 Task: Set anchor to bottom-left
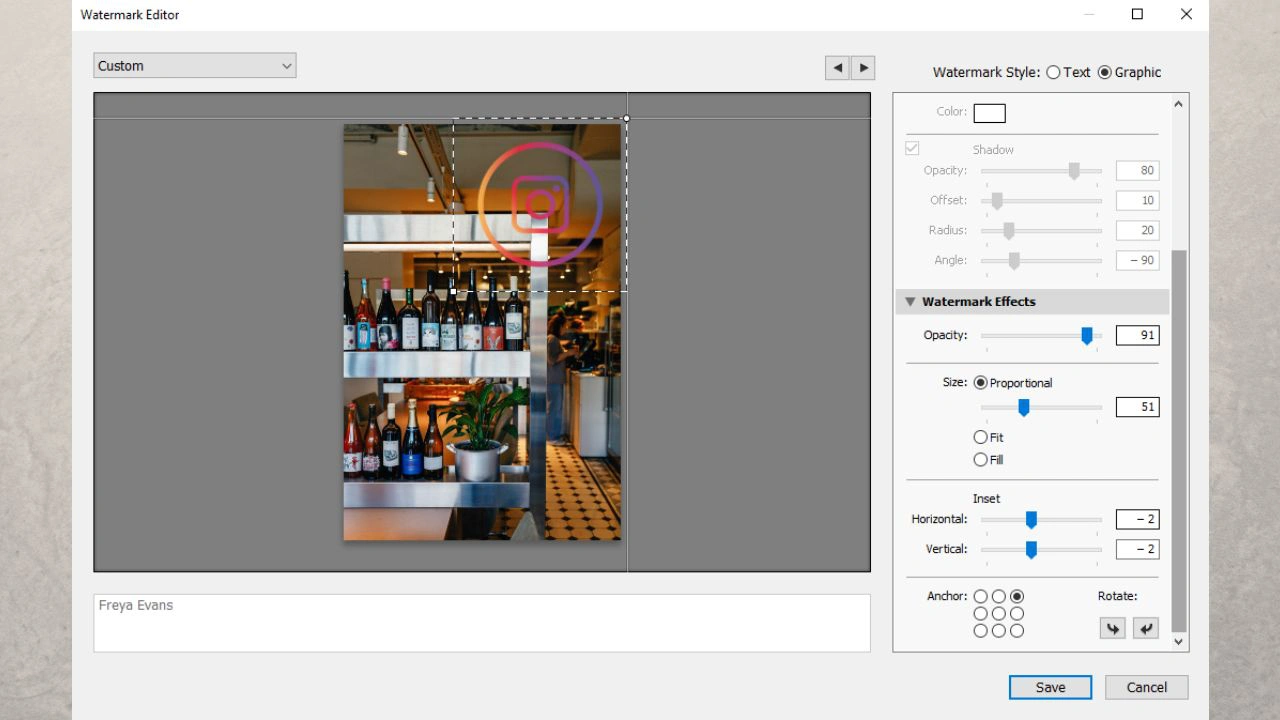[980, 630]
